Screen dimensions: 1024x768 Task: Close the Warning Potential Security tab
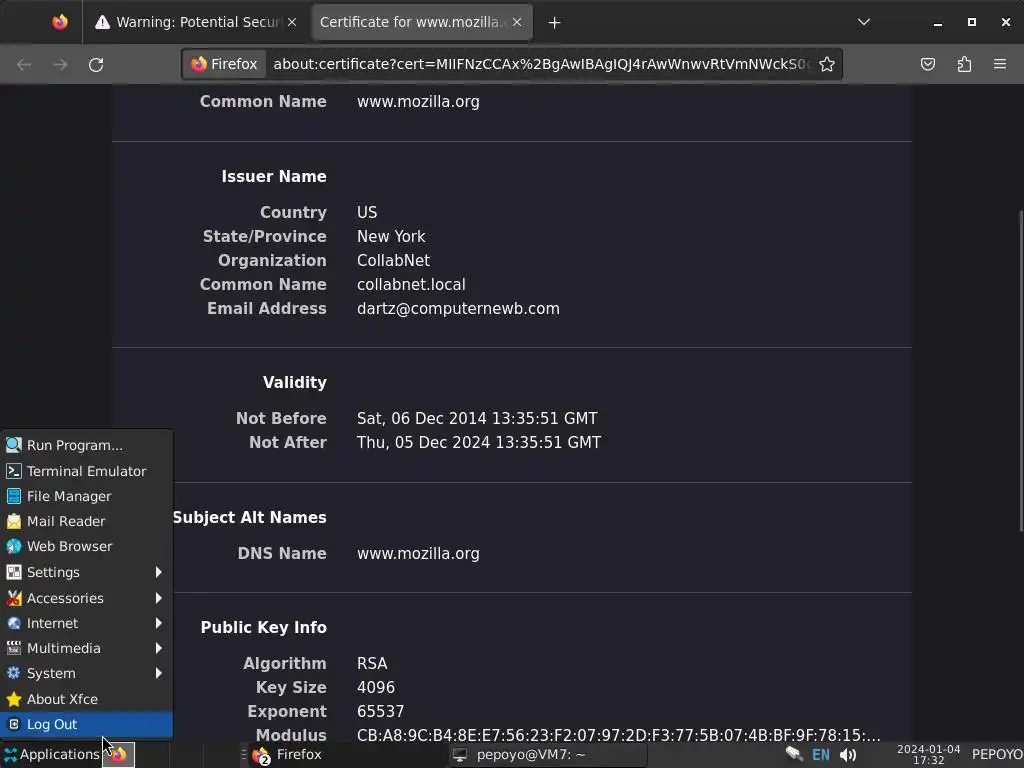click(292, 22)
